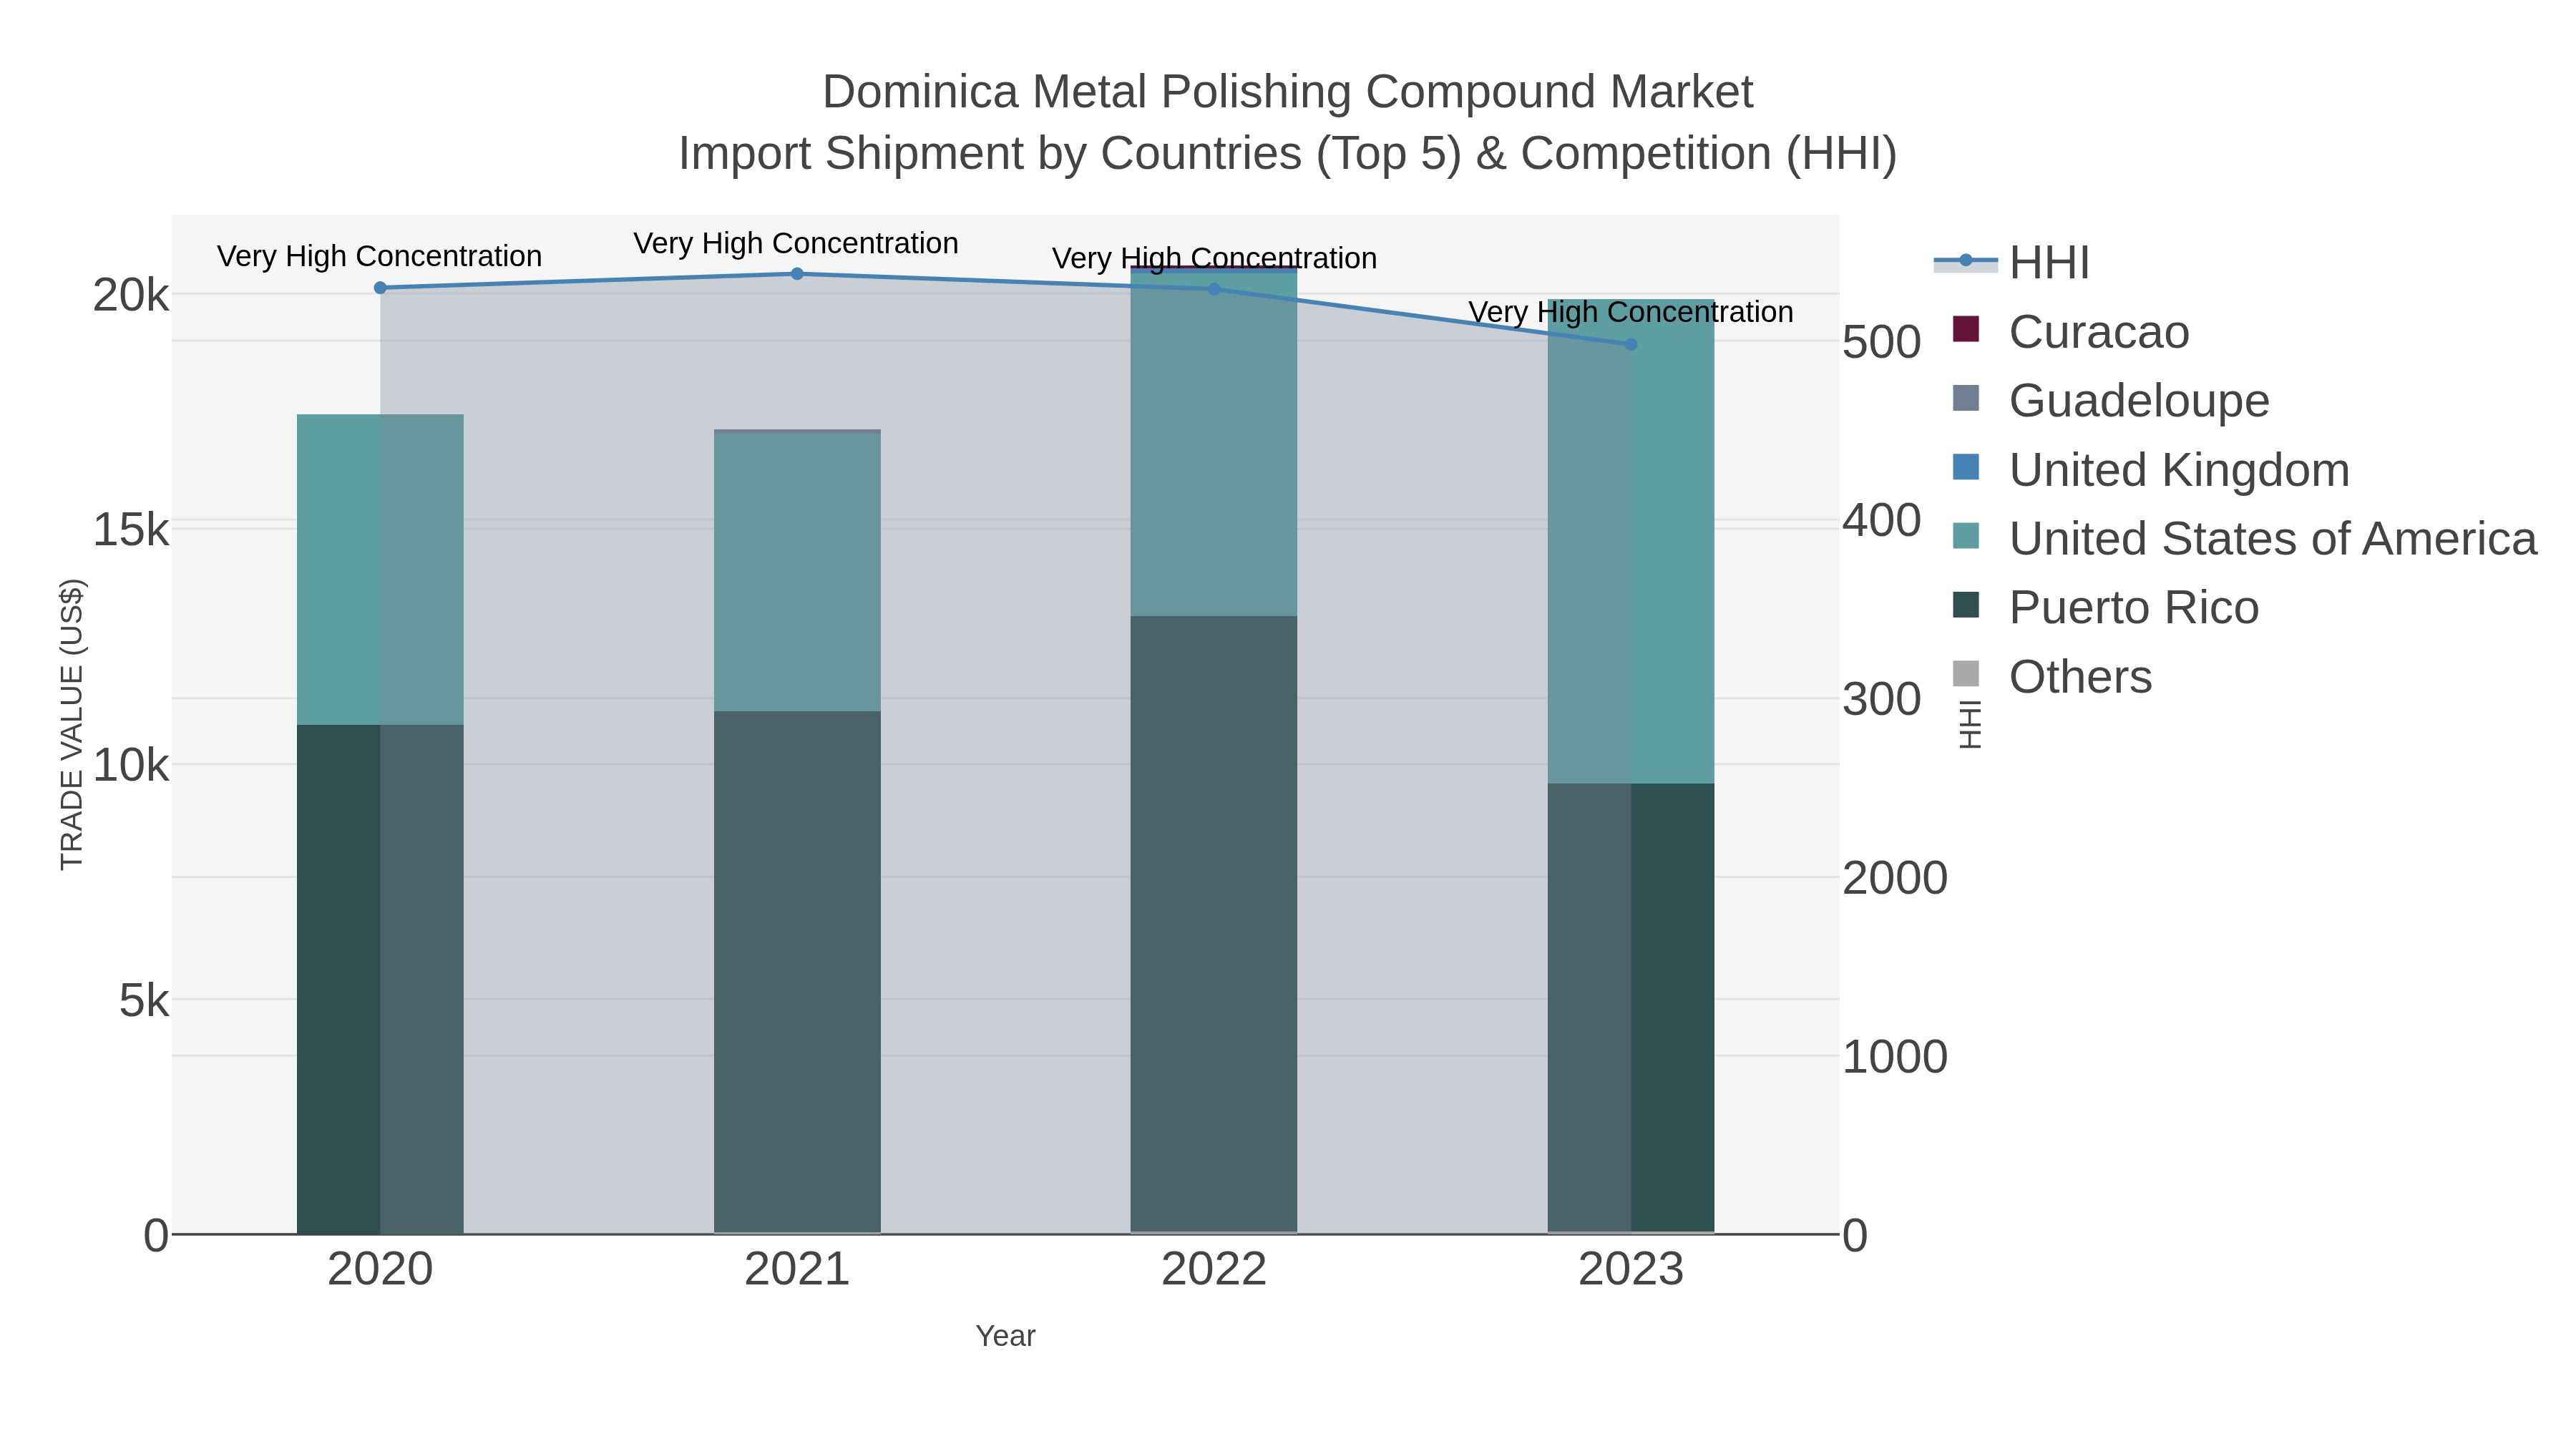The image size is (2576, 1449).
Task: Click the 2022 Very High Concentration annotation
Action: tap(1214, 258)
